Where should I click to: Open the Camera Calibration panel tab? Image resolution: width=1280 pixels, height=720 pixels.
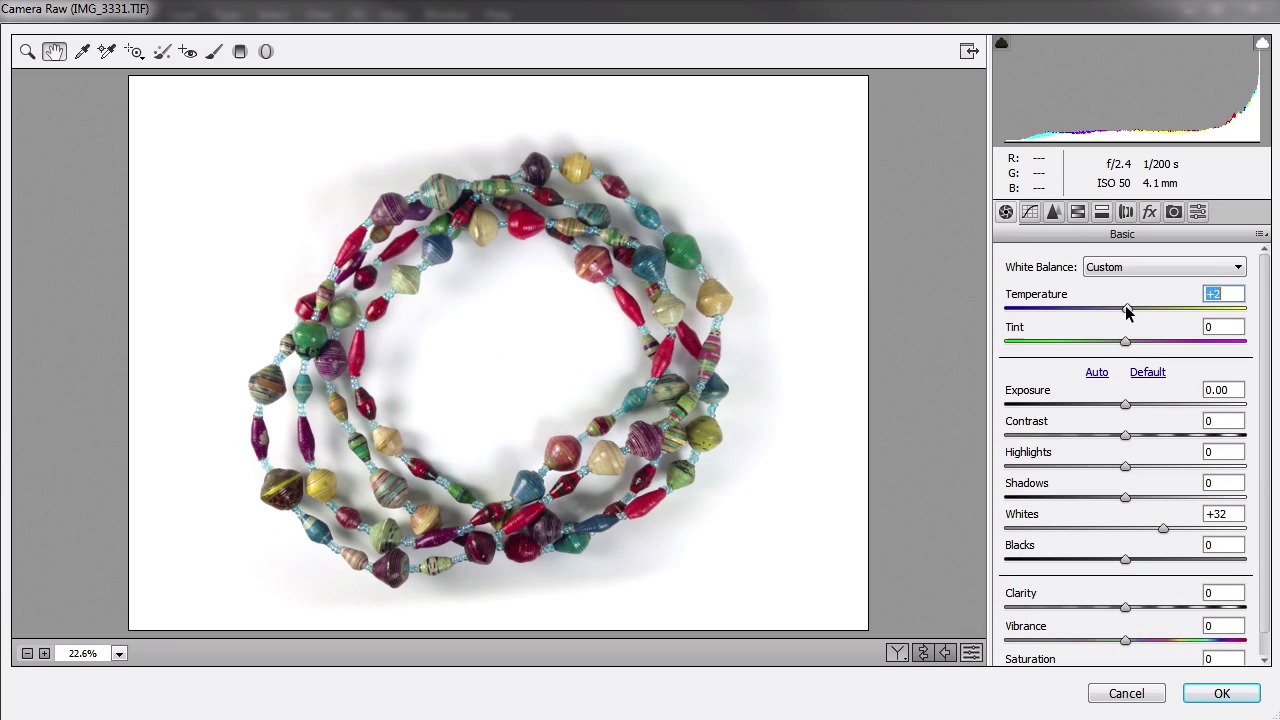(1174, 212)
